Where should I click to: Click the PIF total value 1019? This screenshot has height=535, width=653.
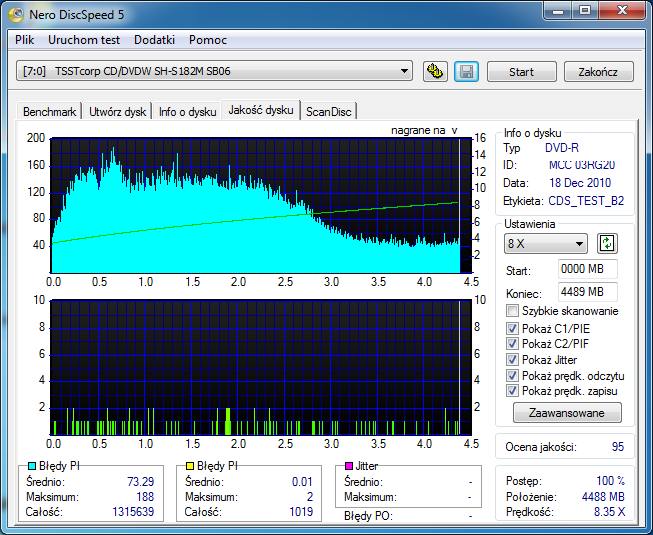(301, 511)
